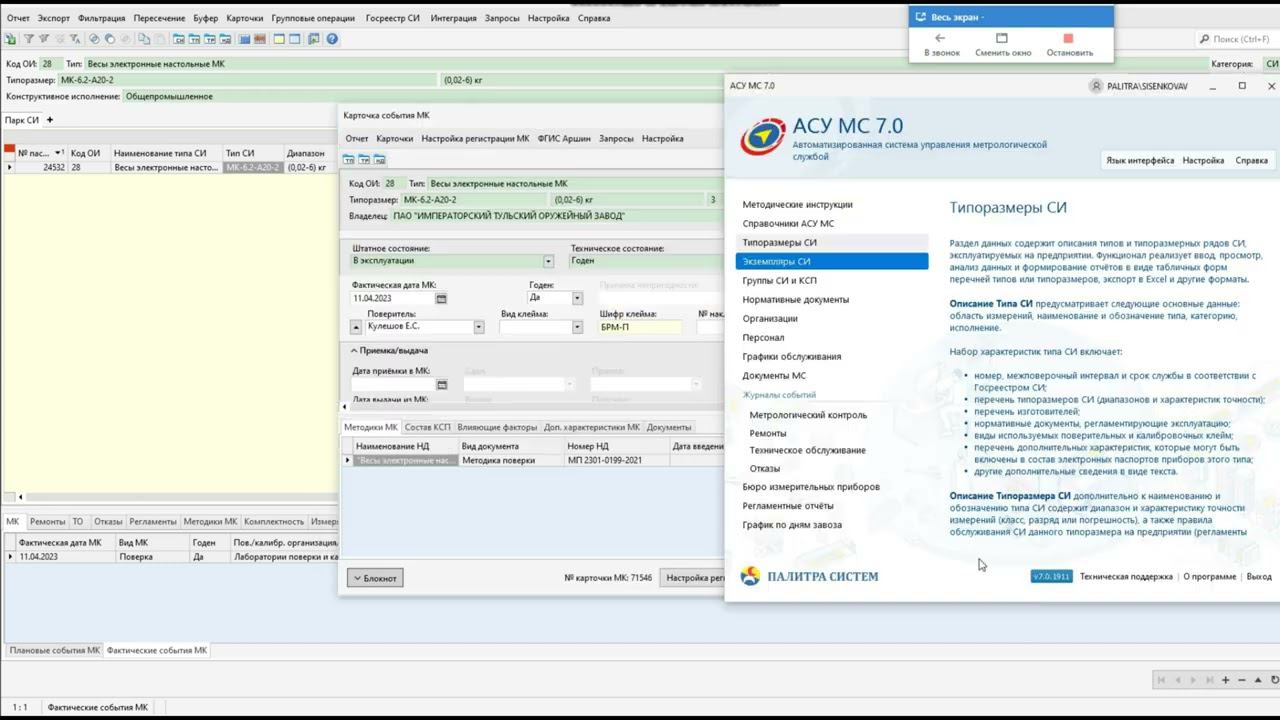Screen dimensions: 1280x720
Task: Click the Шифр клейма field with БРМ-П
Action: [x=640, y=327]
